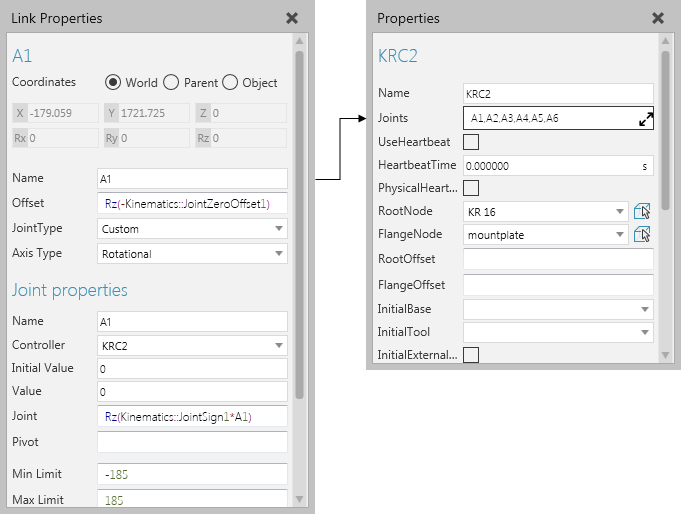
Task: Open the JointType dropdown
Action: (278, 229)
